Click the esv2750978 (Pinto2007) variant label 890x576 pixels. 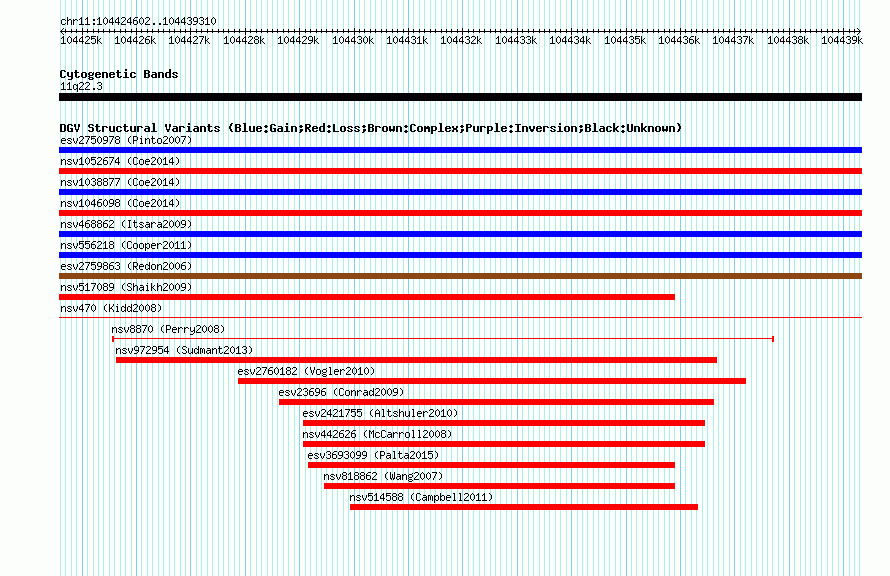coord(126,140)
